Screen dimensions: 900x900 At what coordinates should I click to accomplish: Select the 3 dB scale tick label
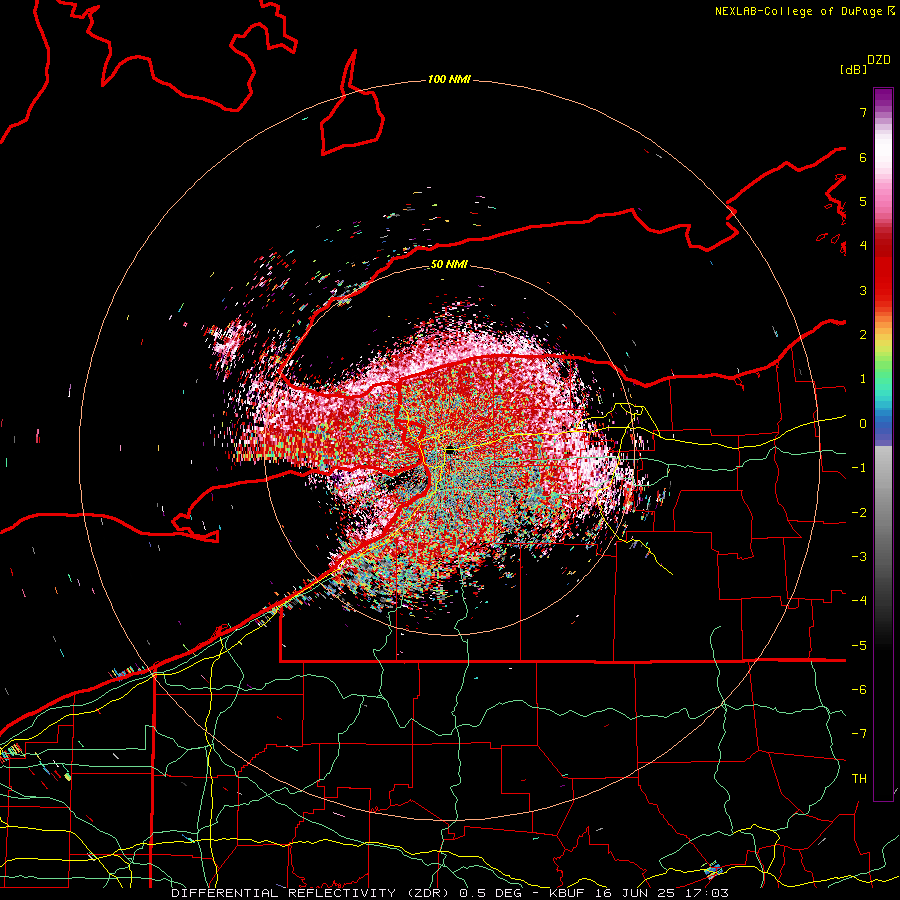(x=863, y=290)
